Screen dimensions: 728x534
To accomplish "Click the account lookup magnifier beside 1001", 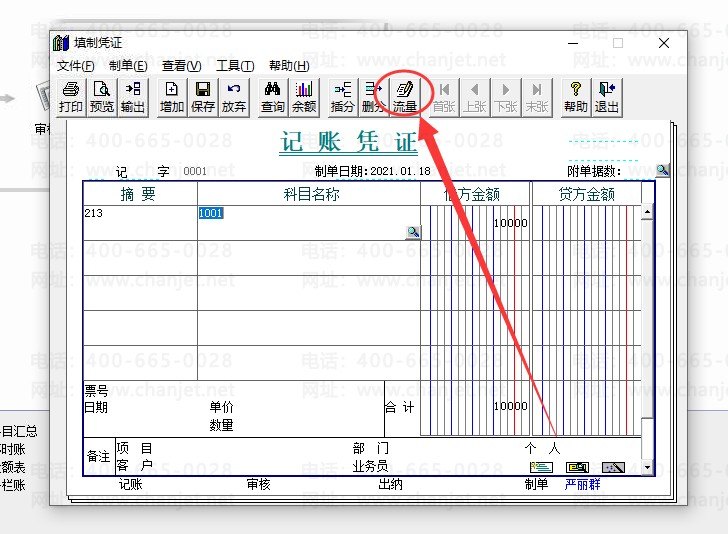I will point(413,232).
